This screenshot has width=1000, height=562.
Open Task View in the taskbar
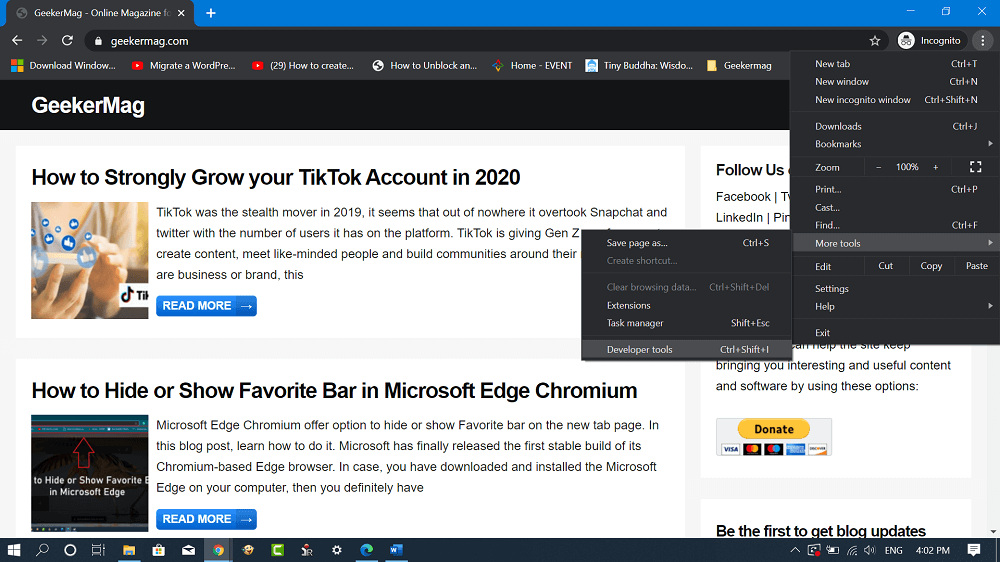(x=98, y=550)
